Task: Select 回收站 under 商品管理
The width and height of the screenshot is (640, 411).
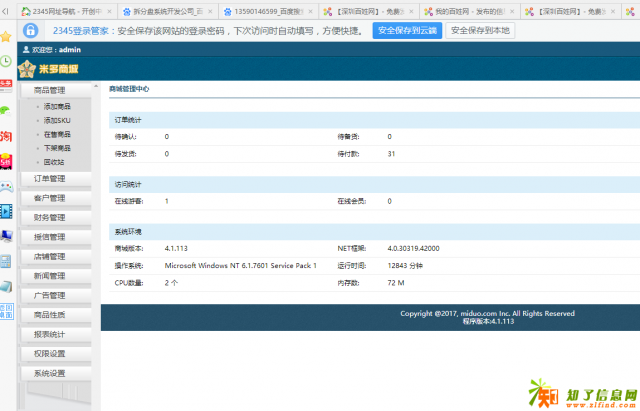Action: pos(54,161)
